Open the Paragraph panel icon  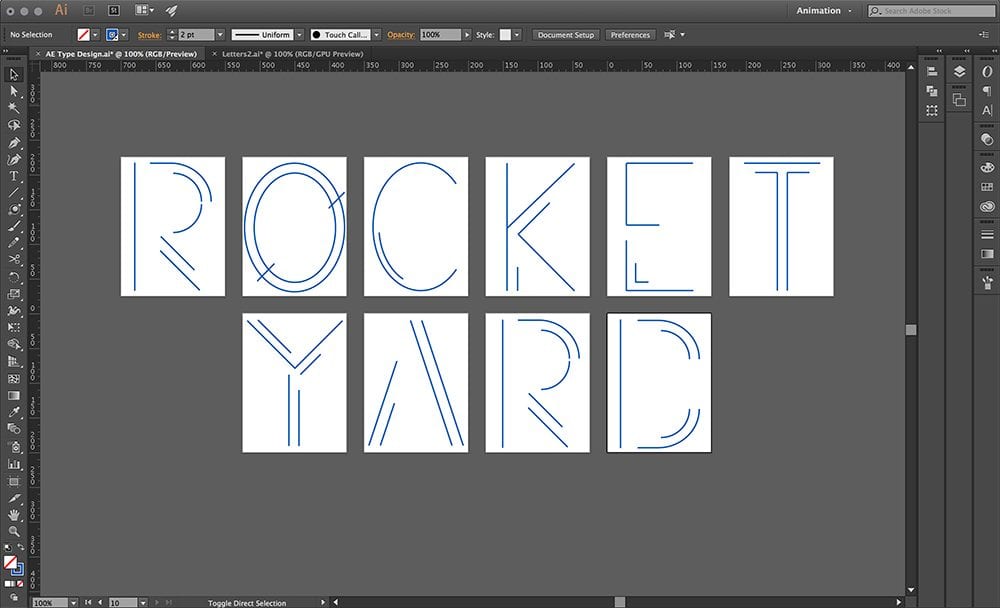pos(987,91)
